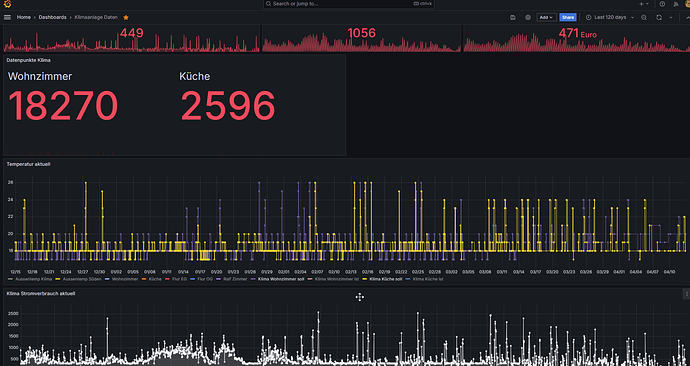Open the Add dropdown button
This screenshot has width=690, height=366.
click(x=546, y=17)
